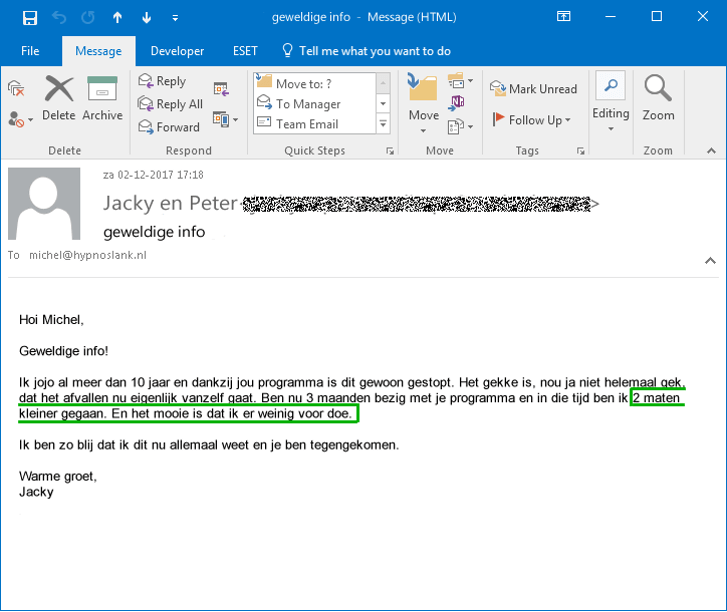Click the greeting 'Hoi Michel,'

[51, 320]
